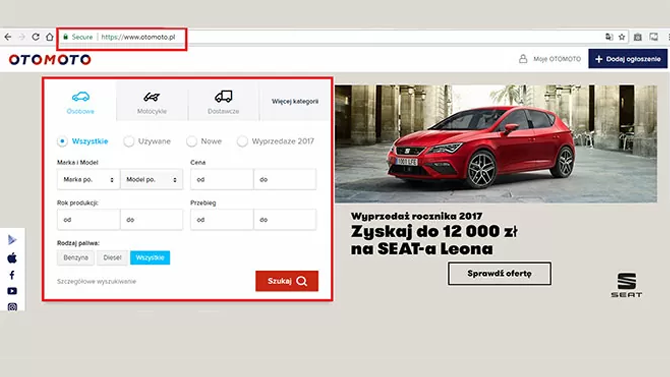Toggle the Diesel fuel filter
This screenshot has width=670, height=377.
tap(112, 258)
